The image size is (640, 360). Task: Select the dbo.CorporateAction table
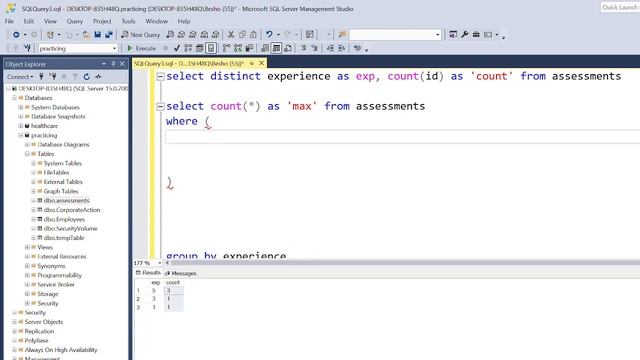[72, 210]
